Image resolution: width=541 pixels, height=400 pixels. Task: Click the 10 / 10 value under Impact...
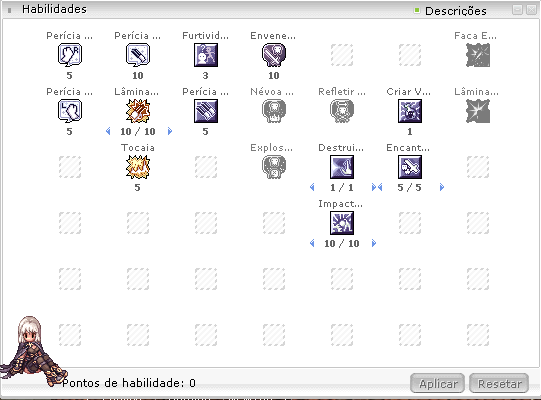click(x=342, y=244)
